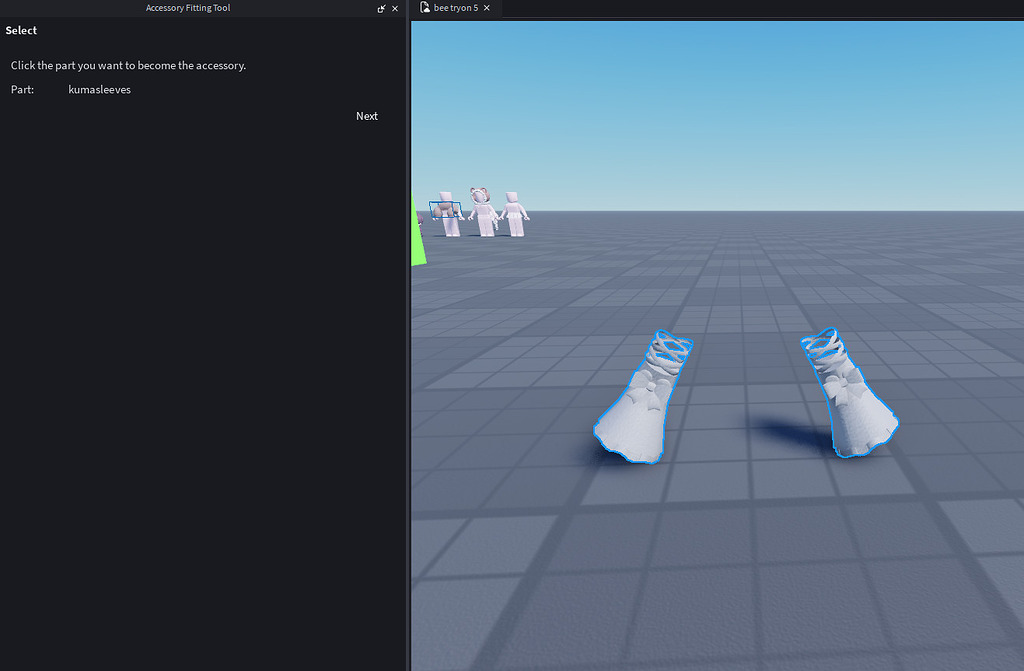
Task: Click the leftmost mannequin with blue selection box
Action: pyautogui.click(x=447, y=214)
